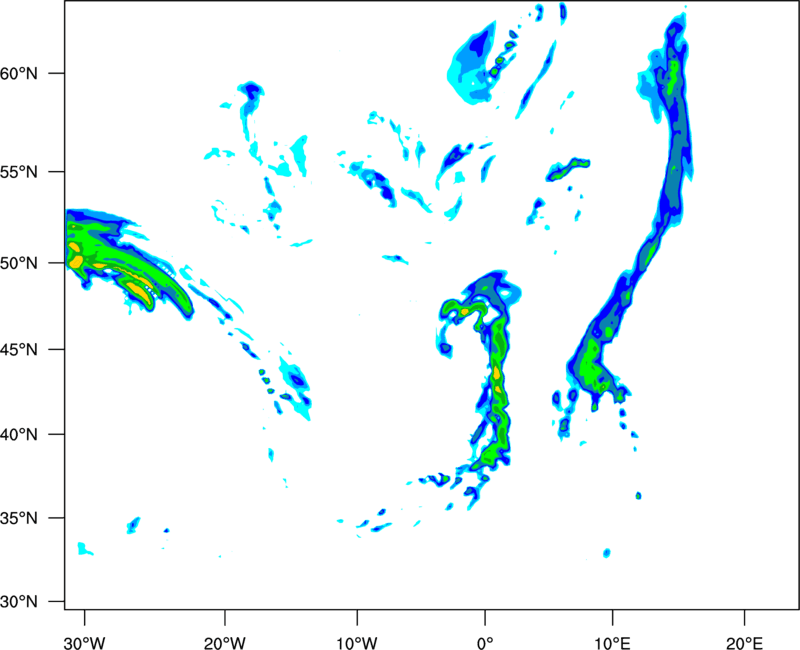The height and width of the screenshot is (650, 800).
Task: Click the 55°N latitude label
Action: [x=19, y=172]
